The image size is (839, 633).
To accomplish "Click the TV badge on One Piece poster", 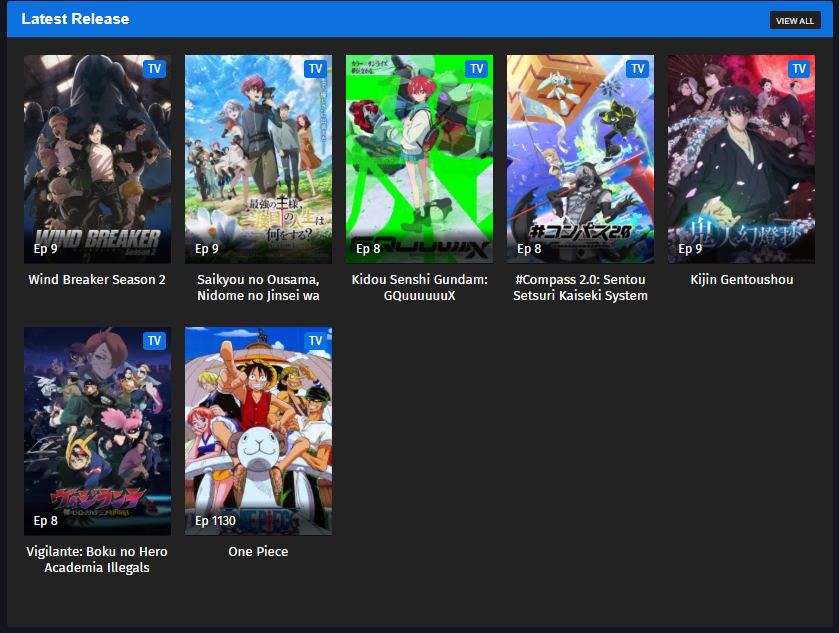I will coord(315,341).
